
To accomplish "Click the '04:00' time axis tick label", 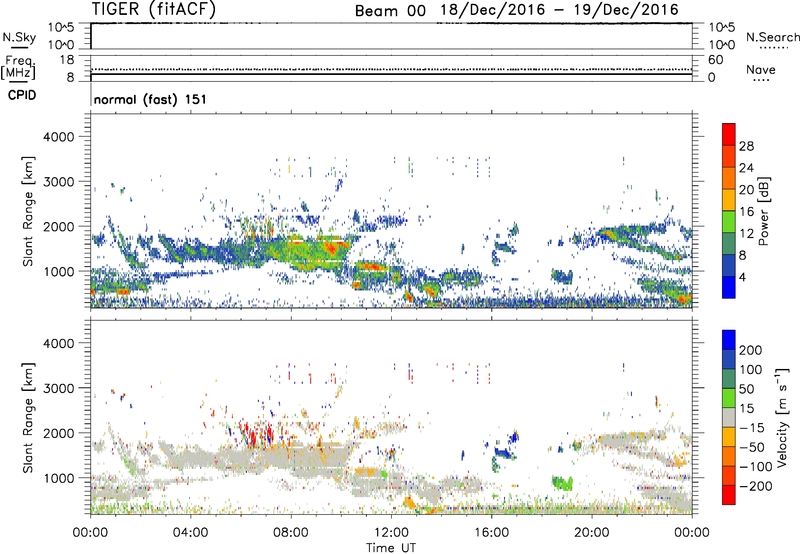I will pyautogui.click(x=190, y=533).
